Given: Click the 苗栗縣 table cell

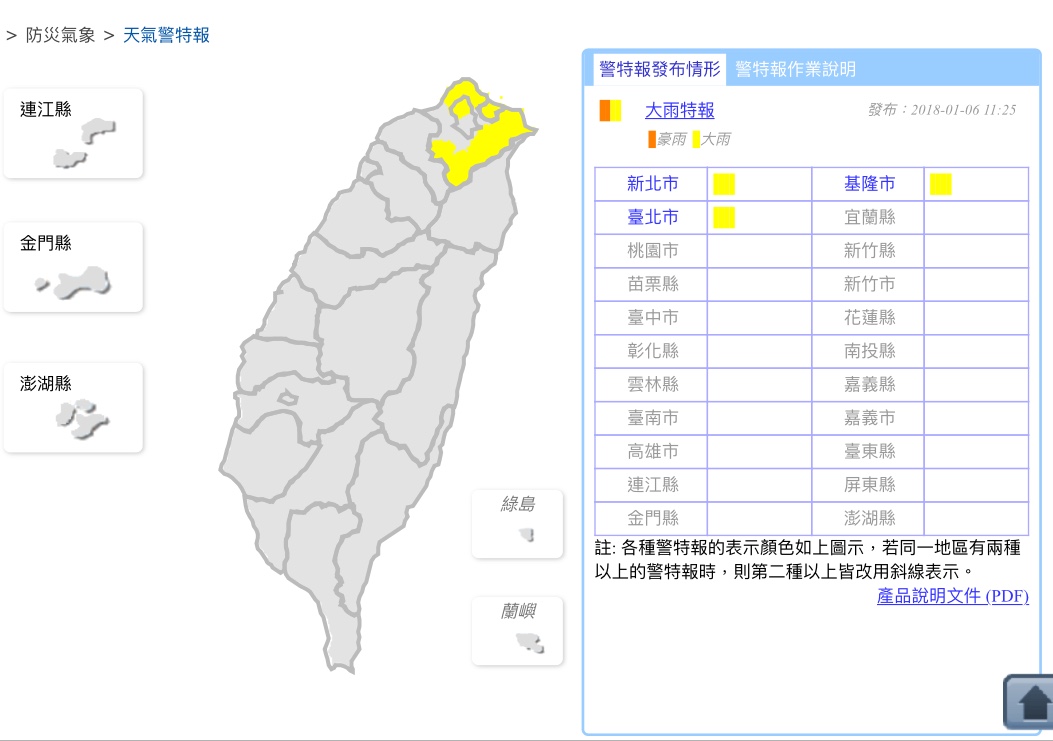Looking at the screenshot, I should pos(652,284).
